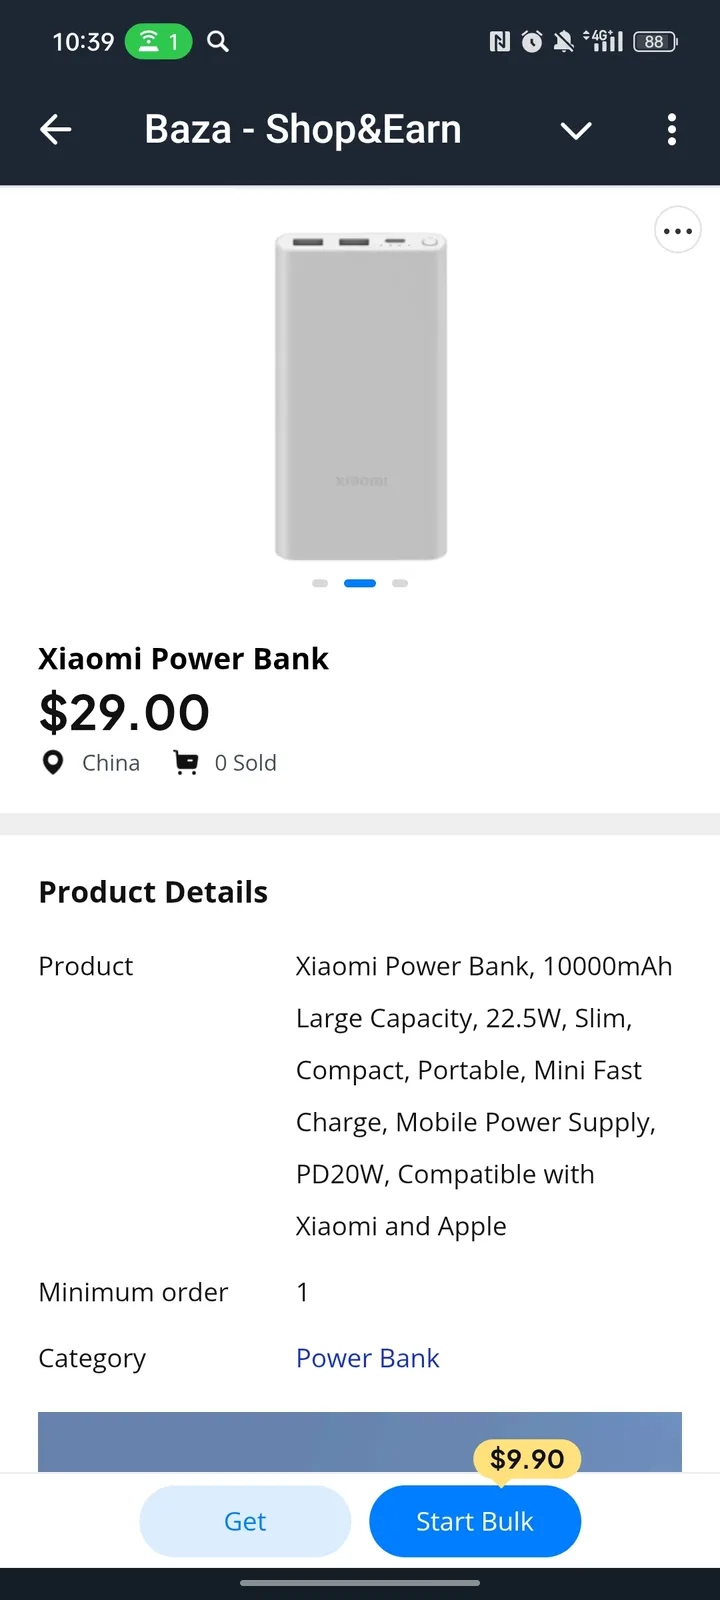Select the first image carousel dot

point(320,583)
